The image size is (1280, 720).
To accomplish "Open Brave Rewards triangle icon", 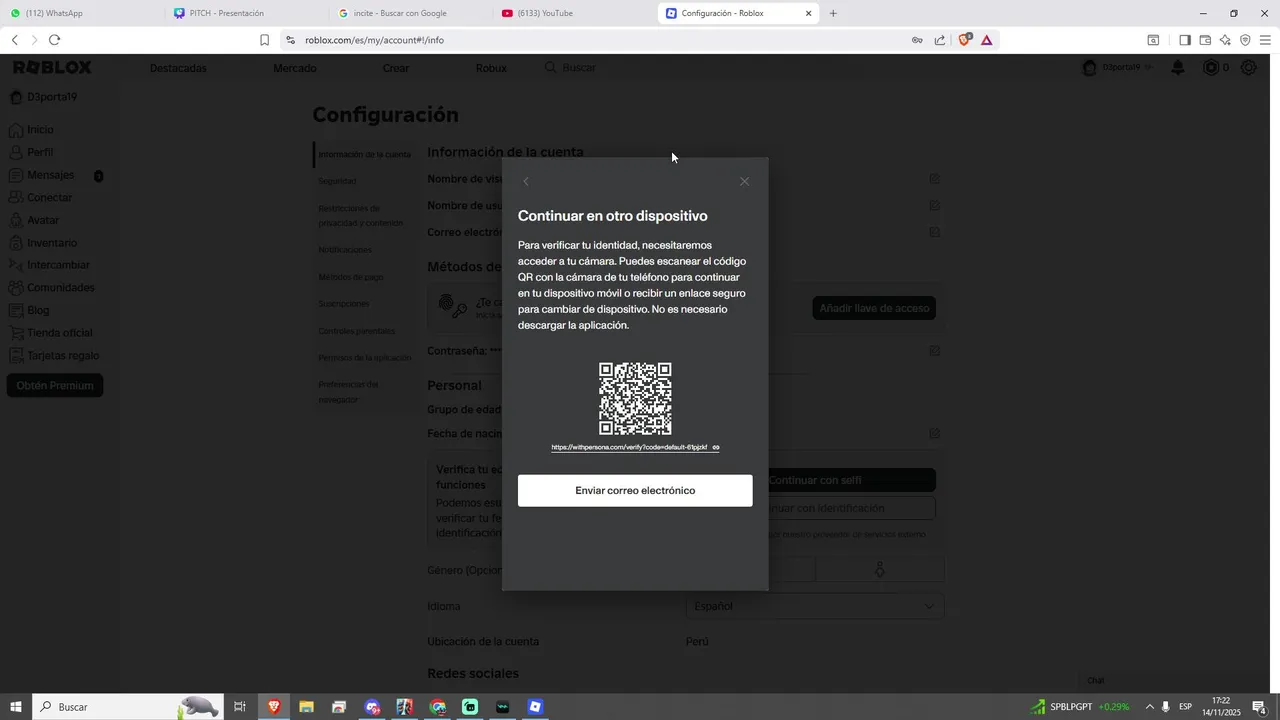I will point(987,40).
